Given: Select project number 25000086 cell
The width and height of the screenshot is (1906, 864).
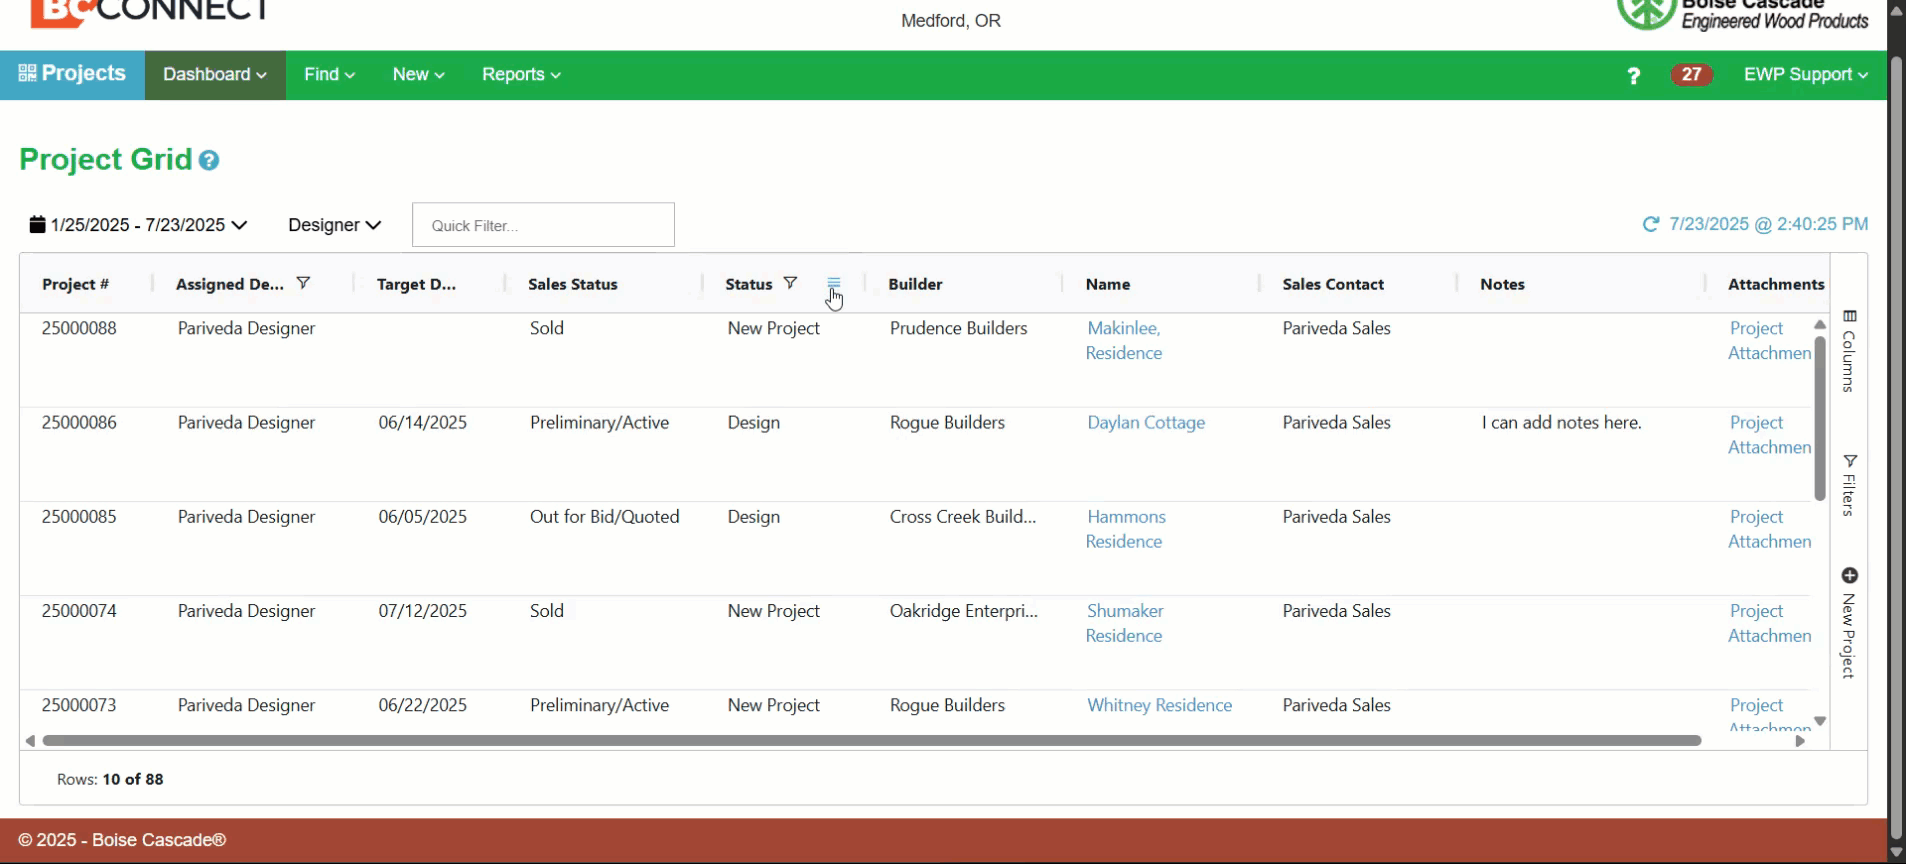Looking at the screenshot, I should (x=79, y=422).
